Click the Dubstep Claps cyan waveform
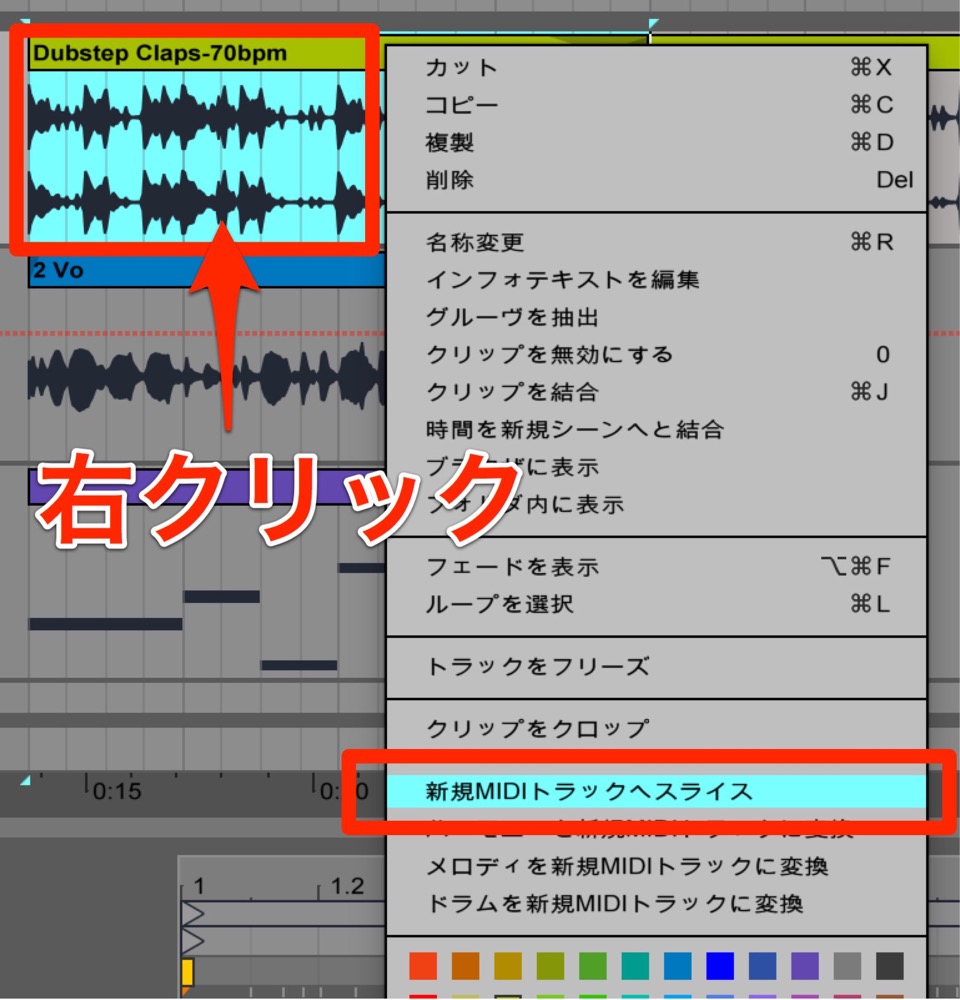 pyautogui.click(x=197, y=156)
